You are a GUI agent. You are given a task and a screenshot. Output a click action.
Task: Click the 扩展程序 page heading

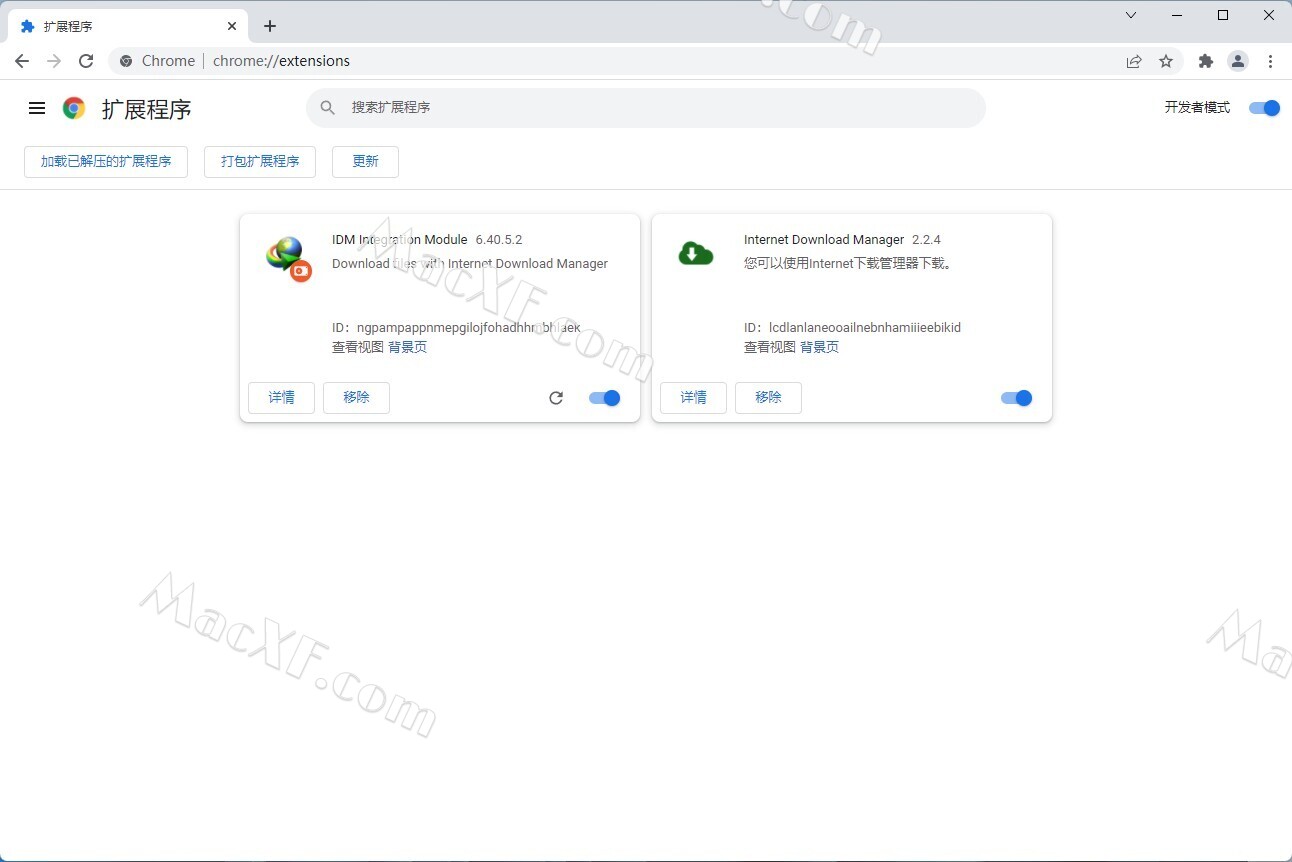[x=146, y=109]
